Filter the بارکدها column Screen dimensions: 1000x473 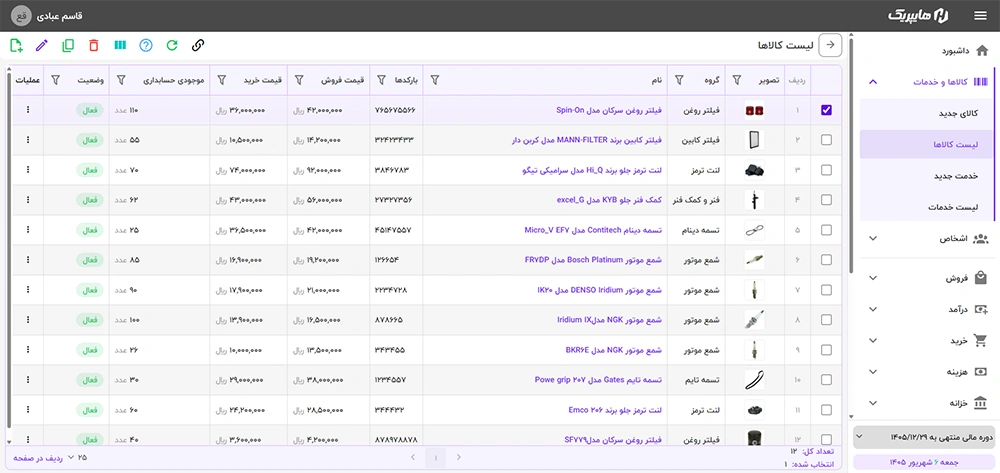coord(381,80)
